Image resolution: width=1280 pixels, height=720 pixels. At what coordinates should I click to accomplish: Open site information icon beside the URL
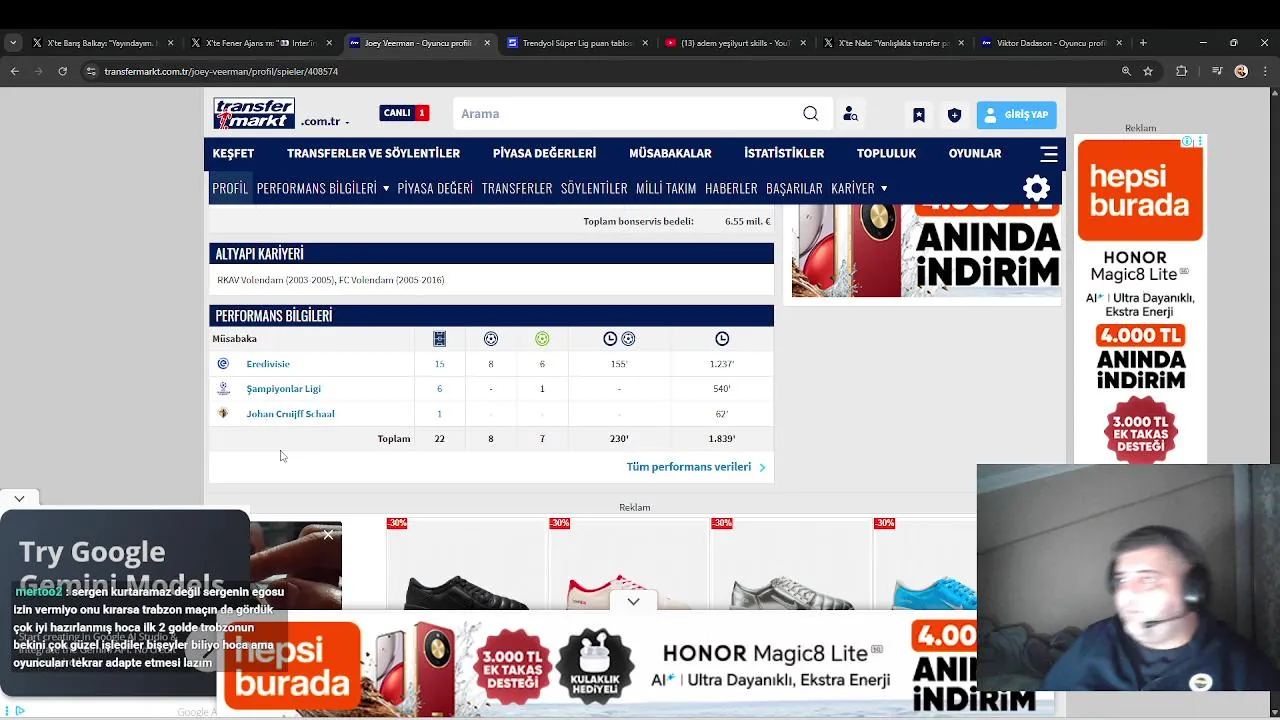[91, 71]
